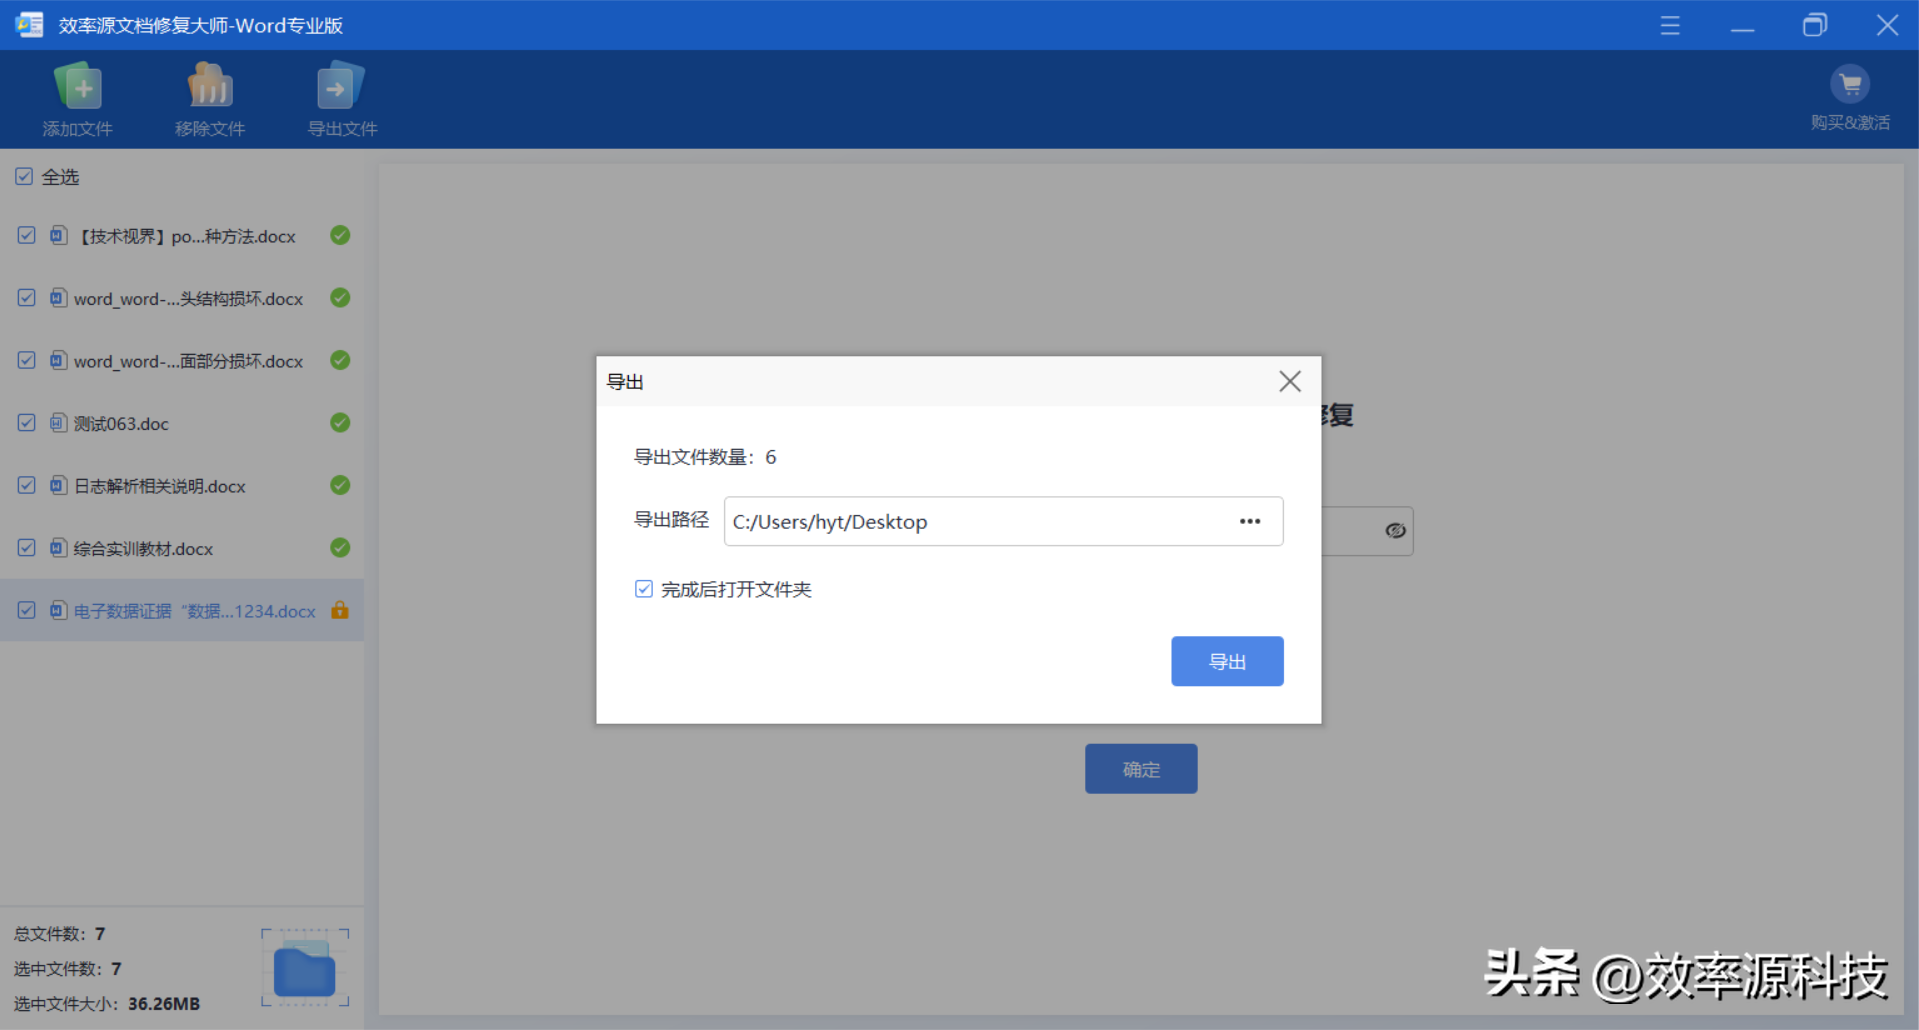Viewport: 1919px width, 1030px height.
Task: Click the Export File (导出文件) toolbar icon
Action: (x=341, y=88)
